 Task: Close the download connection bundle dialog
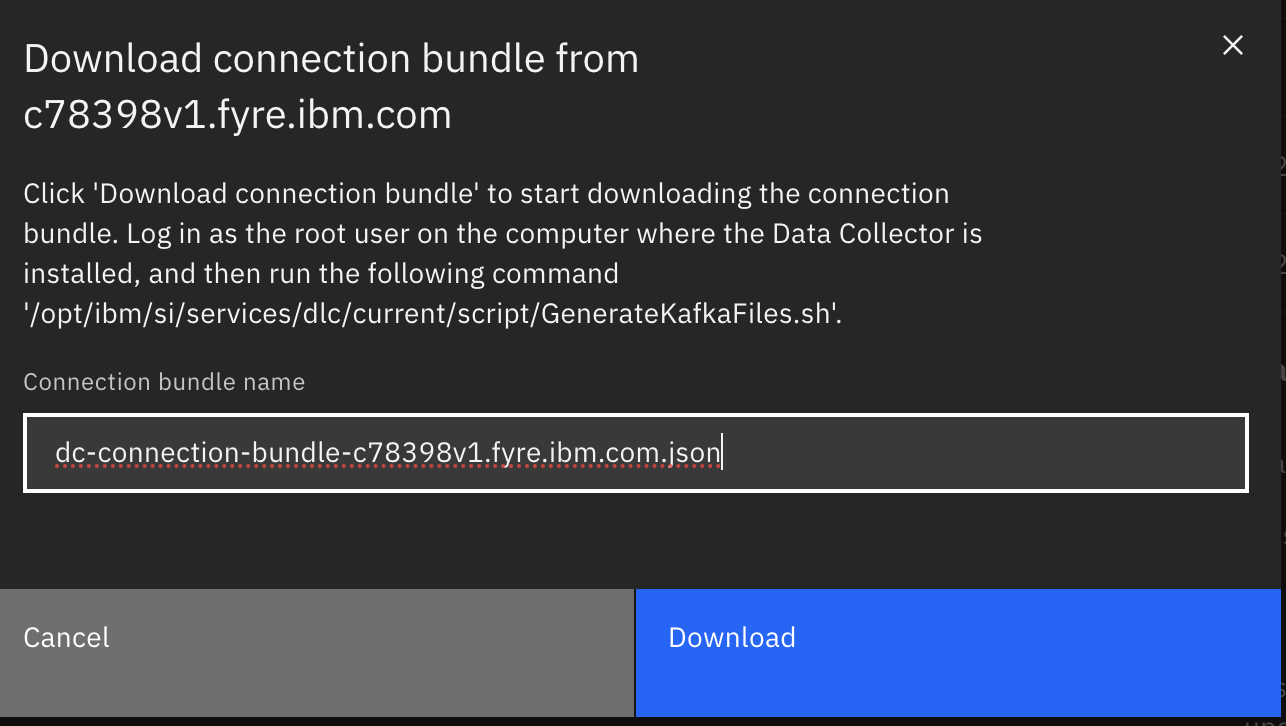tap(1233, 45)
